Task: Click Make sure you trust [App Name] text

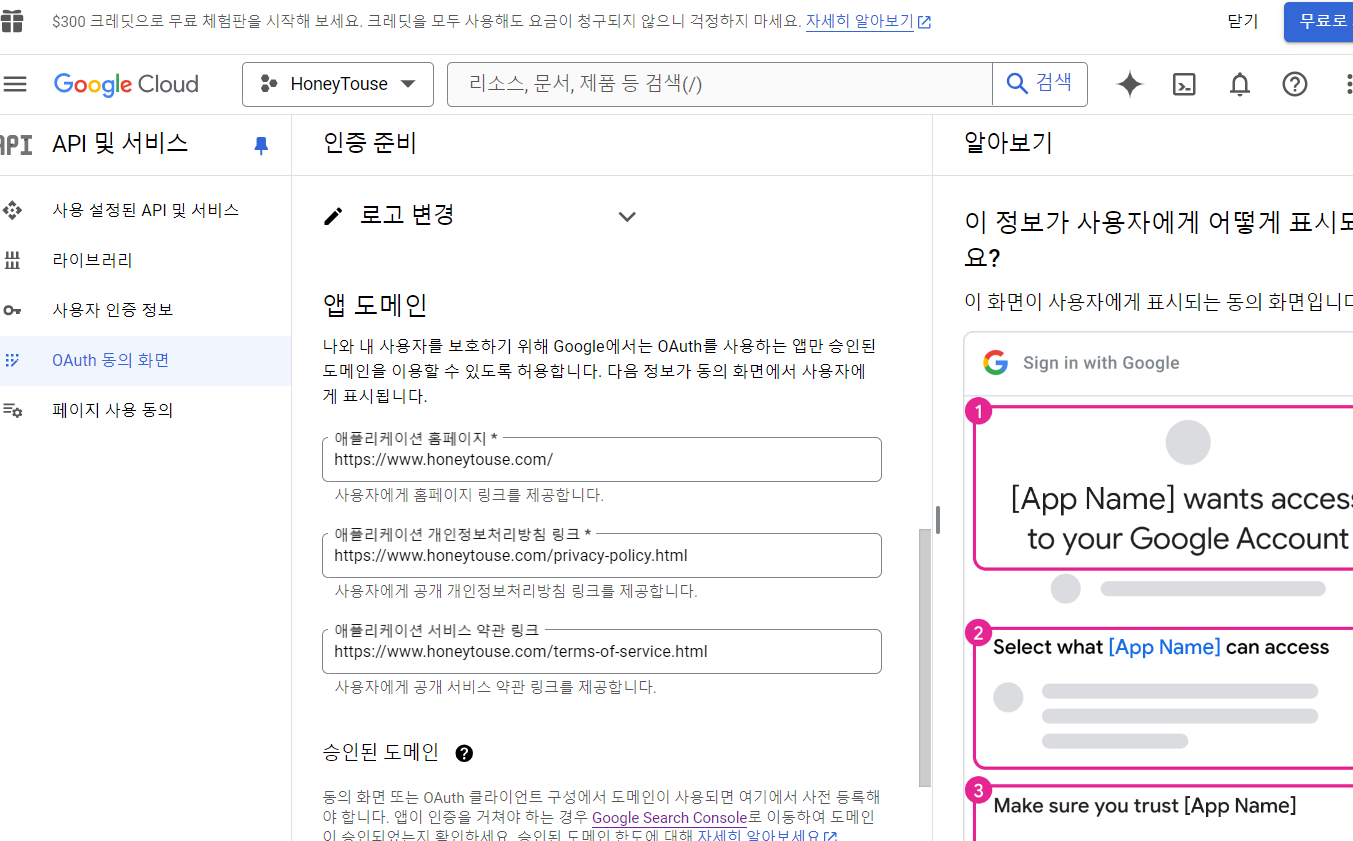Action: [1145, 805]
